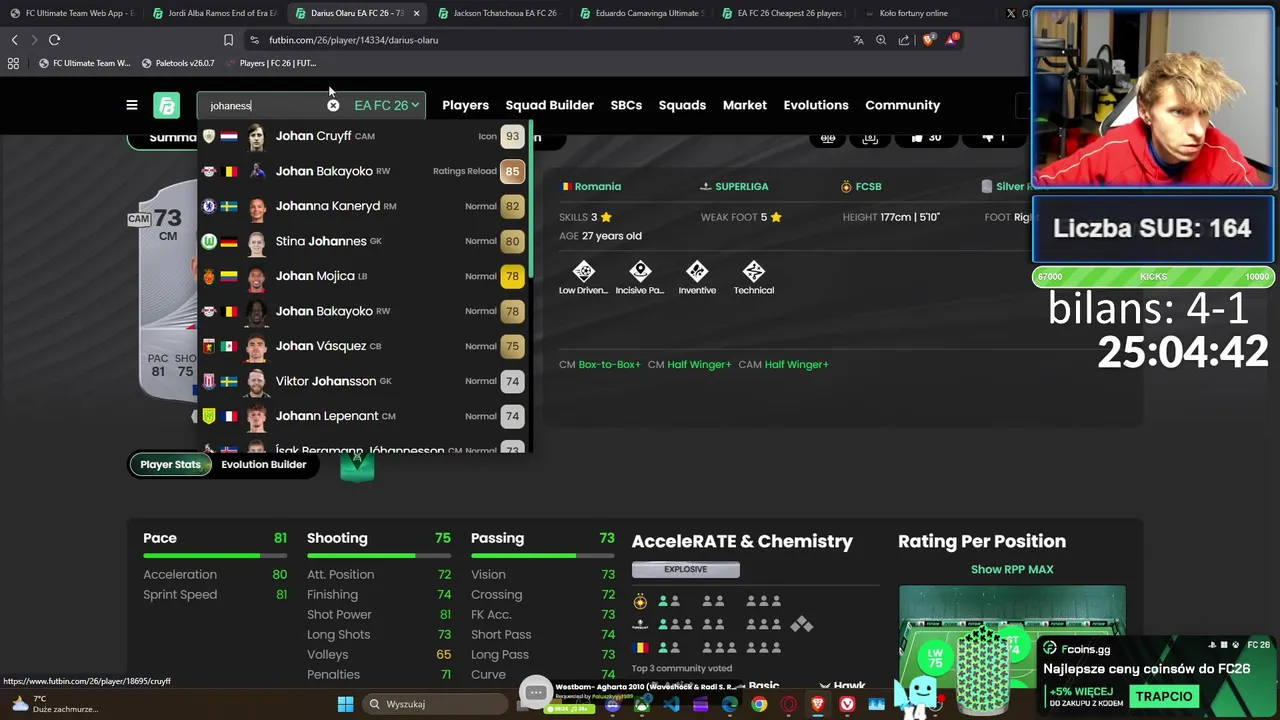Select Johanna Kaneryd RM 82 result
1280x720 pixels.
364,206
